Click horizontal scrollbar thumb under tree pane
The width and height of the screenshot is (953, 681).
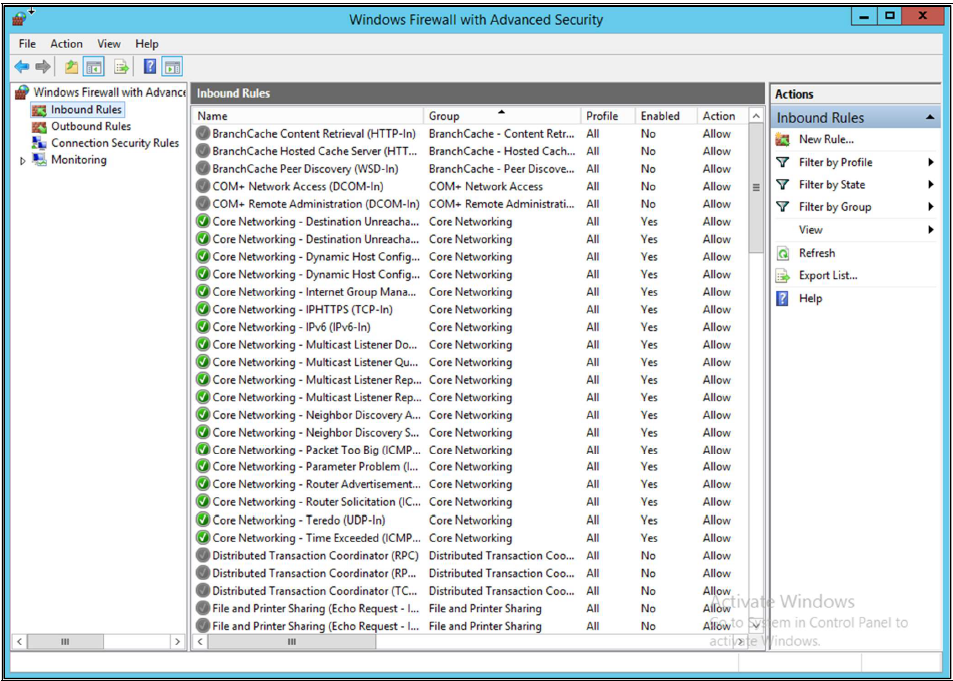tap(65, 641)
